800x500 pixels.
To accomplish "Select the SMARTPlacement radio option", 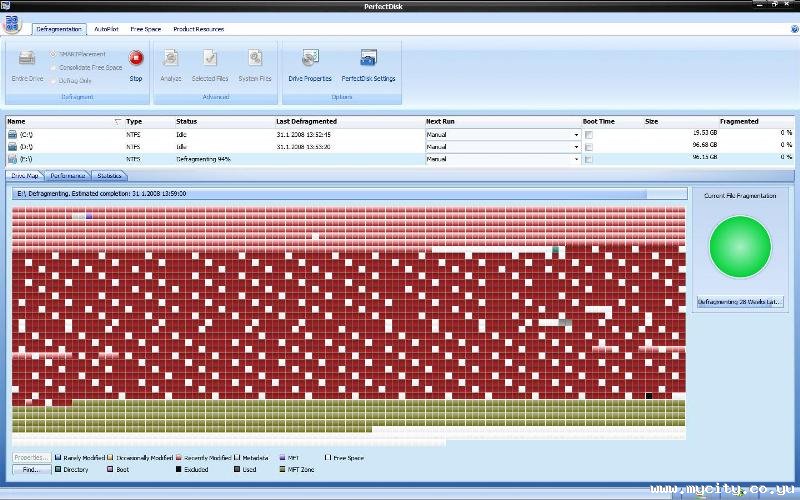I will pos(53,55).
